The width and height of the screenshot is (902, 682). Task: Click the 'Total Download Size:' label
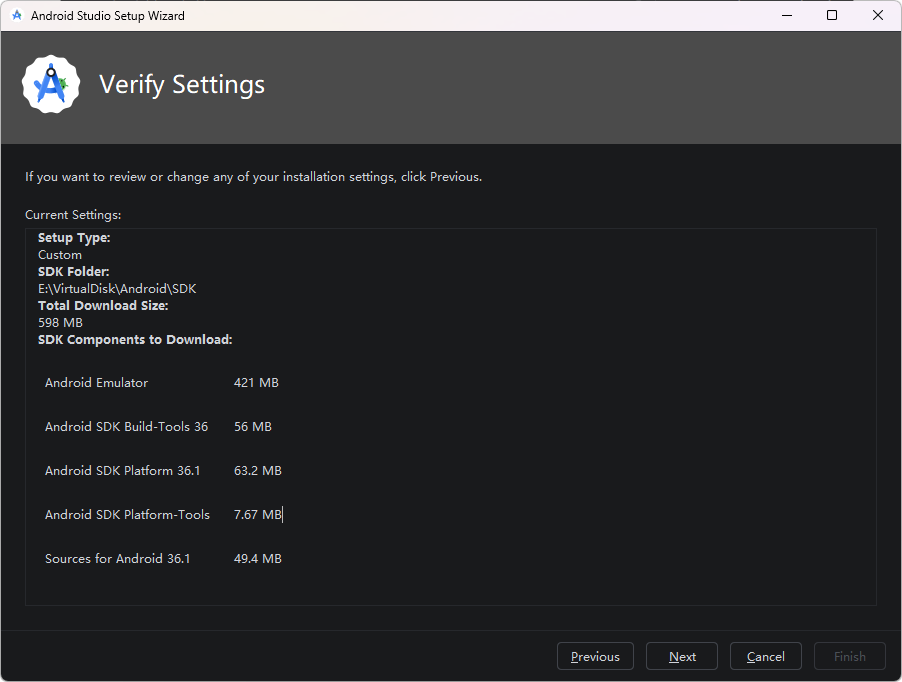pos(103,305)
